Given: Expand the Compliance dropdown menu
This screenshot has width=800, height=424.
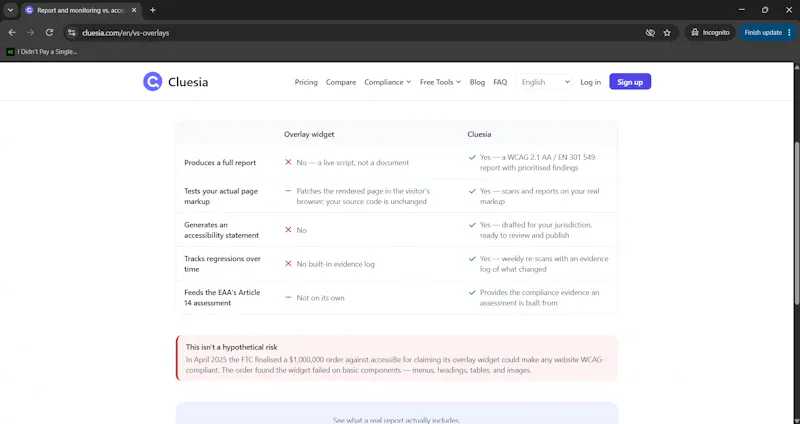Looking at the screenshot, I should pos(387,82).
